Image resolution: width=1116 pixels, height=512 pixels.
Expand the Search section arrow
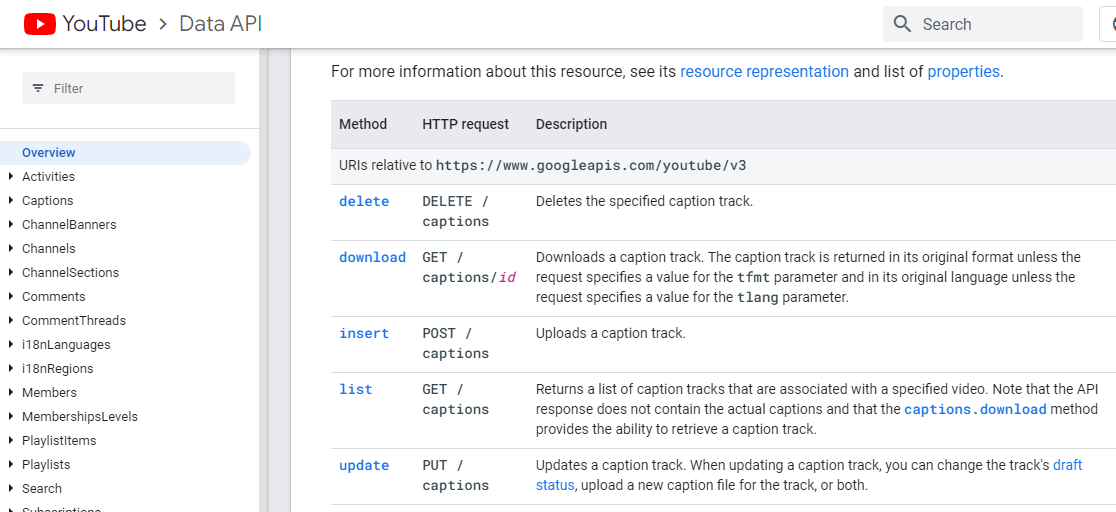tap(11, 489)
